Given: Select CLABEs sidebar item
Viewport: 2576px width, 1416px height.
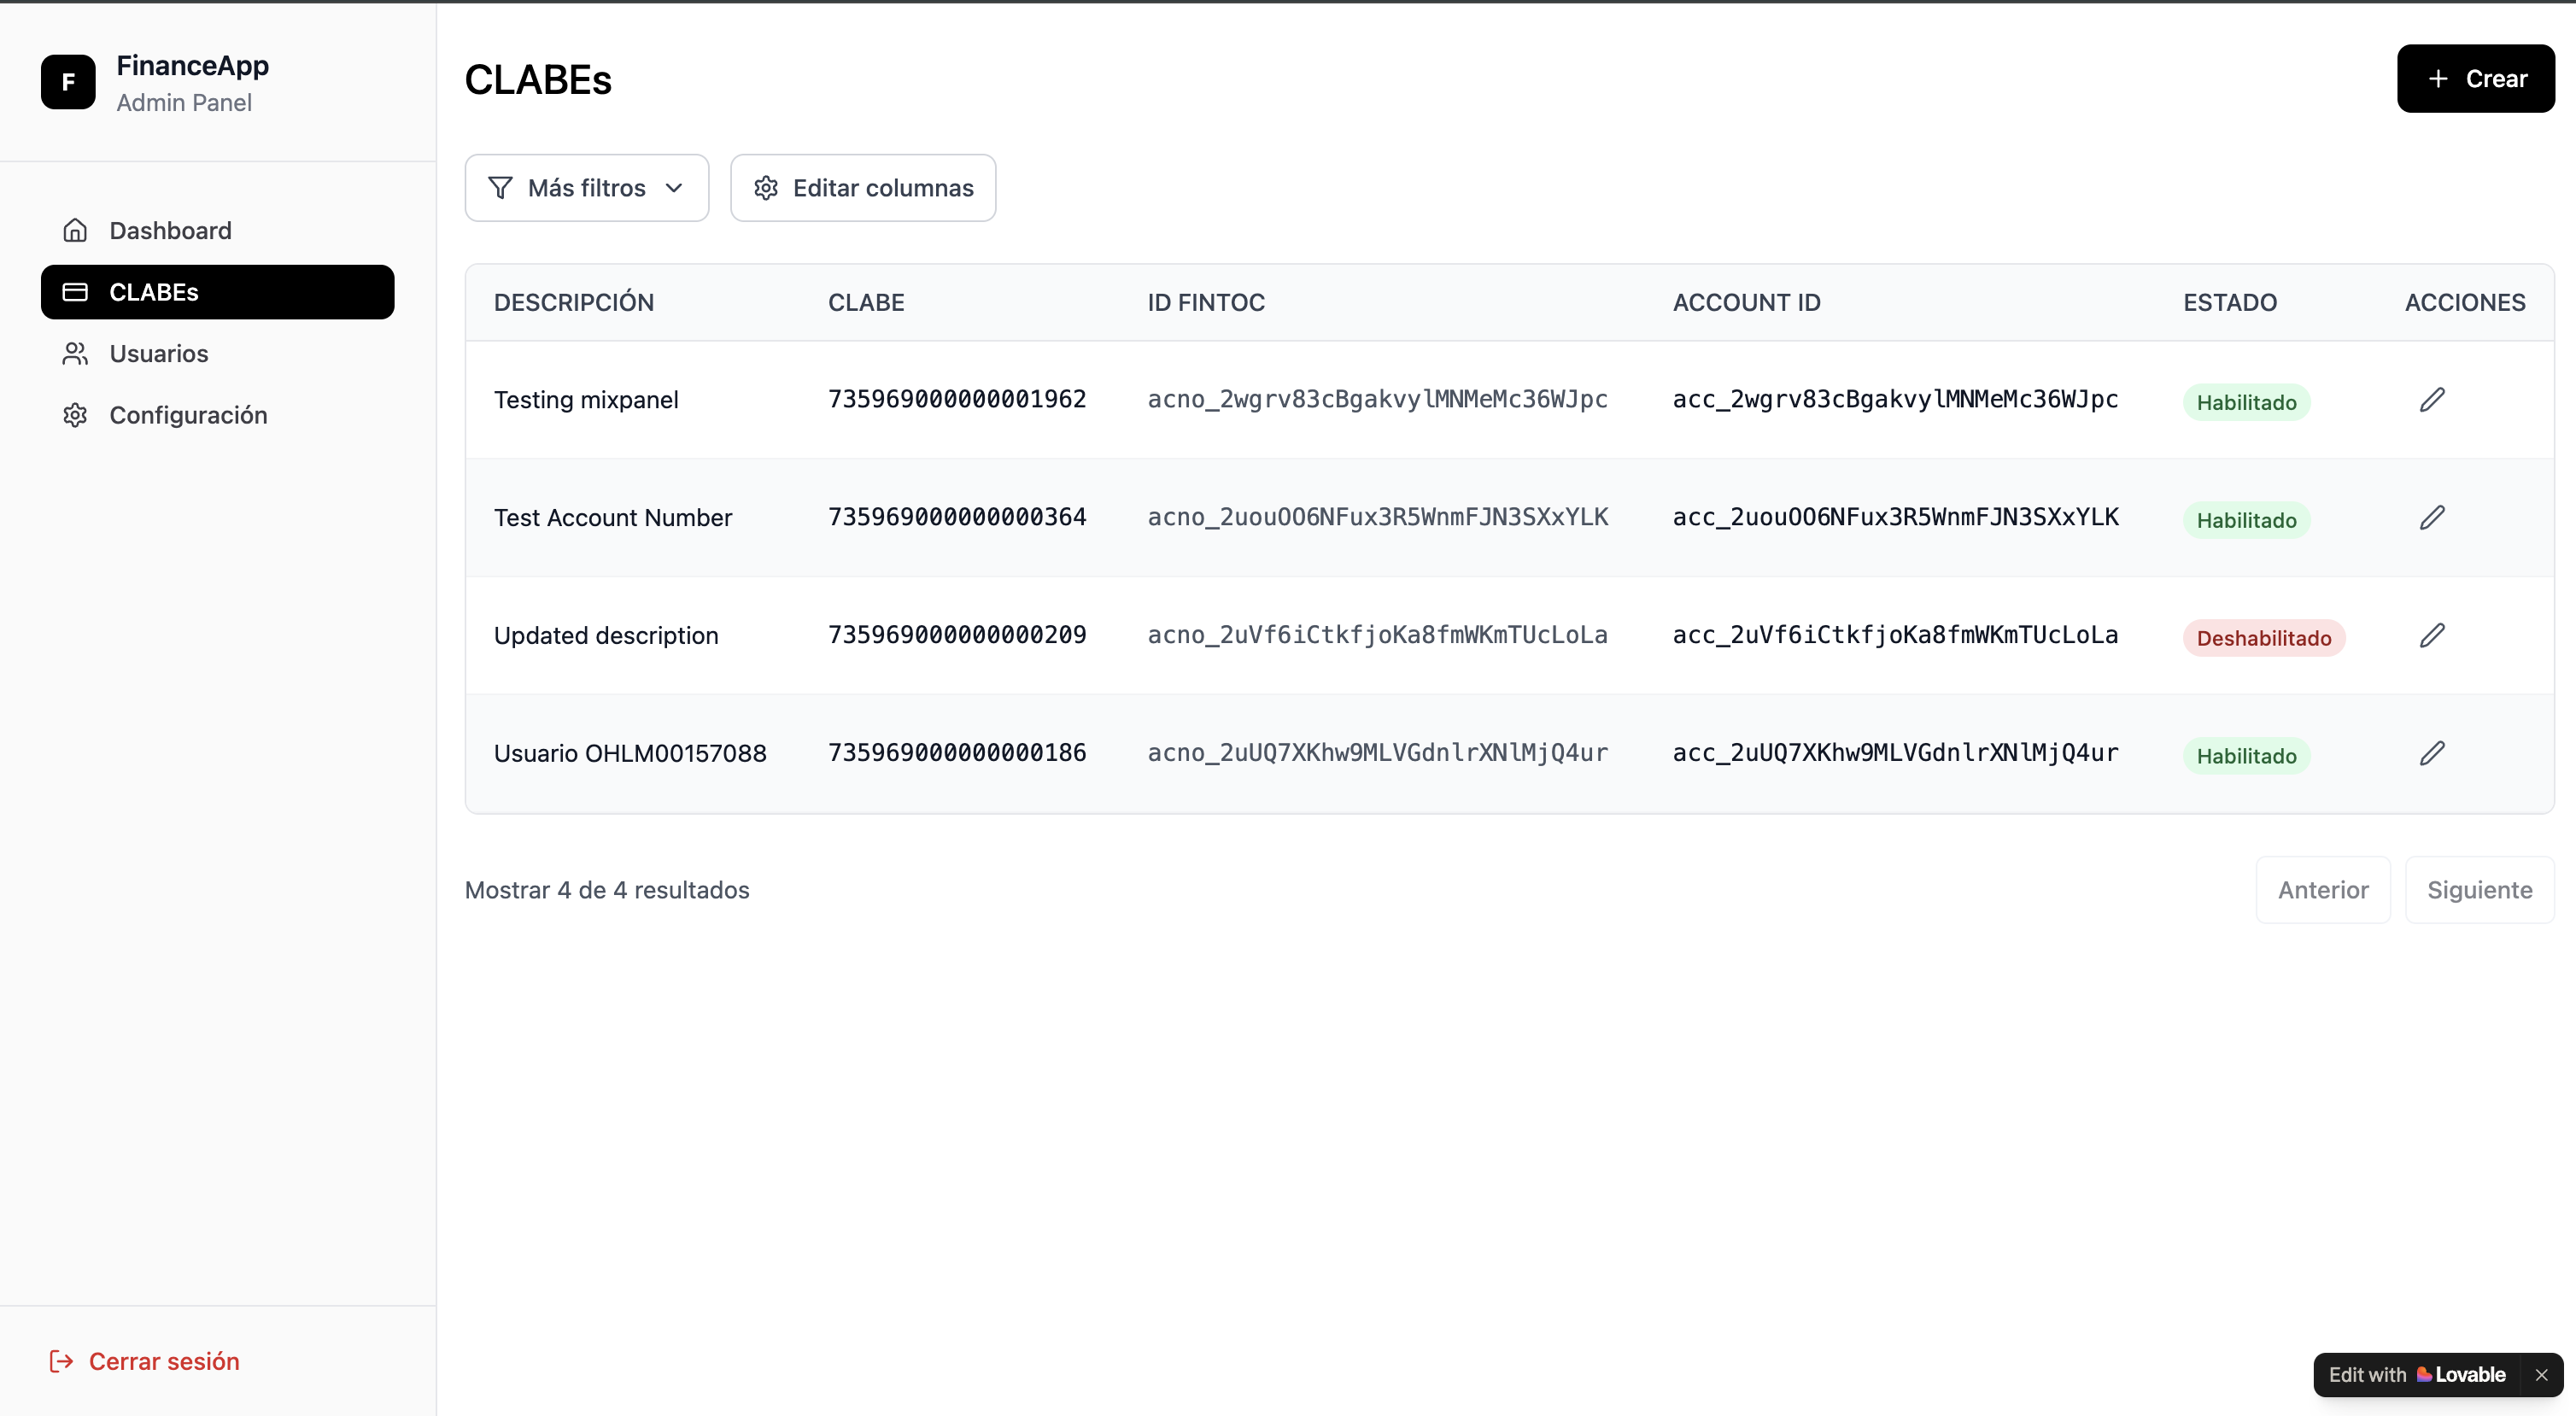Looking at the screenshot, I should coord(217,292).
